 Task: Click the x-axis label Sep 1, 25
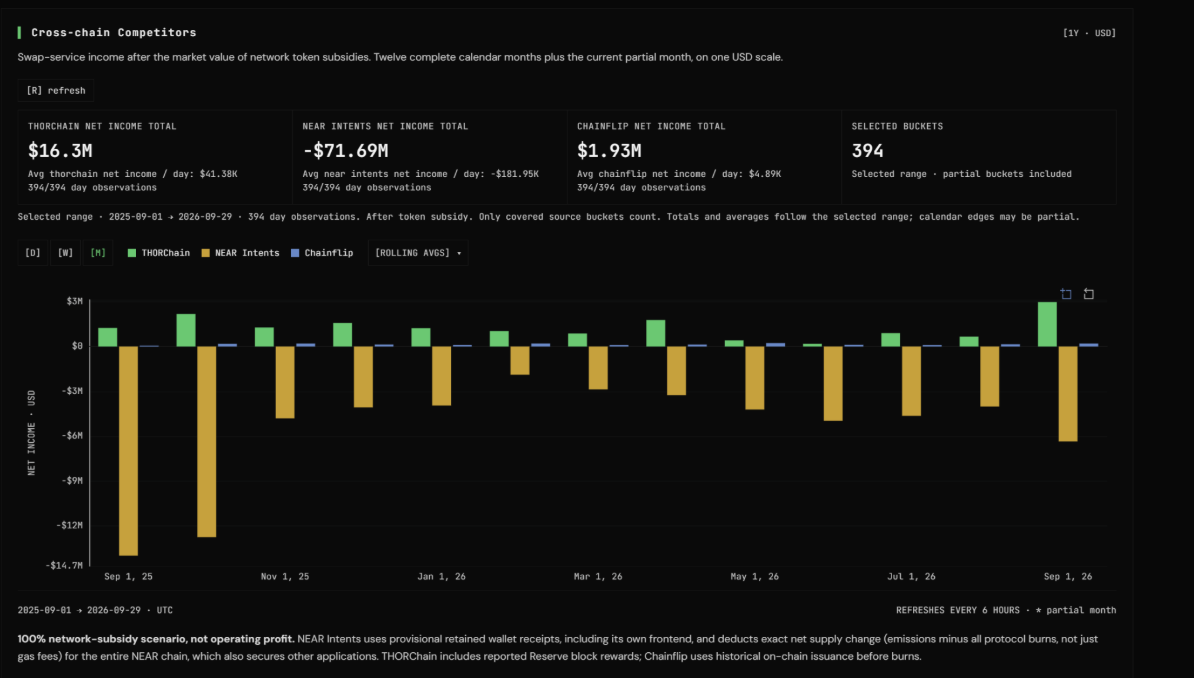click(129, 577)
